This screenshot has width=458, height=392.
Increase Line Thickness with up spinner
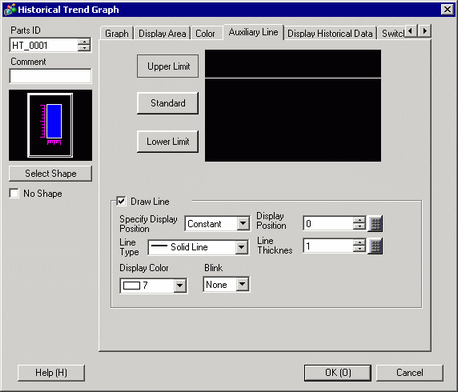pos(359,243)
